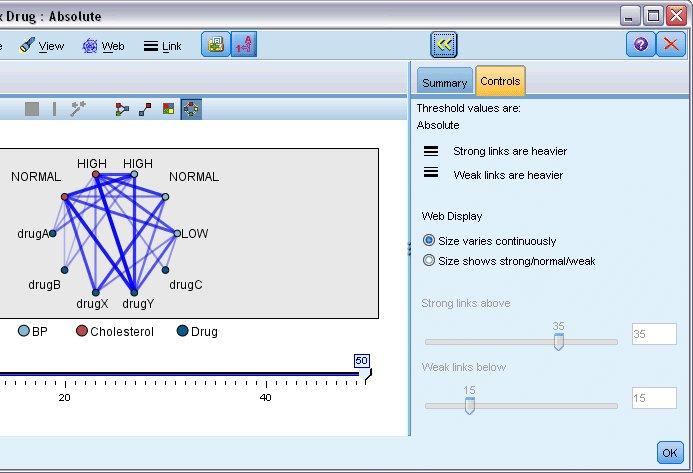Click the Weak links below slider handle
Image resolution: width=693 pixels, height=473 pixels.
click(469, 406)
